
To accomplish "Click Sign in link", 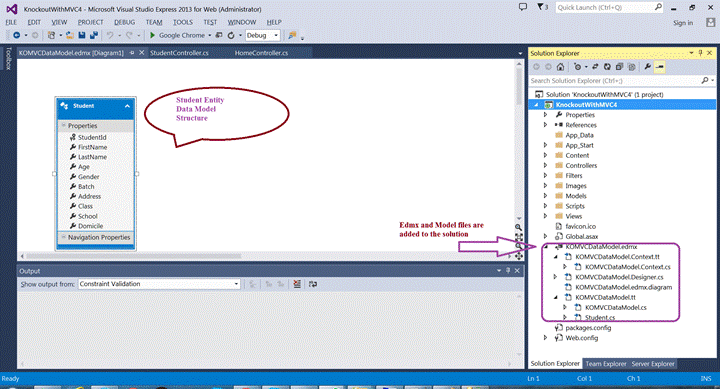I will (x=683, y=23).
